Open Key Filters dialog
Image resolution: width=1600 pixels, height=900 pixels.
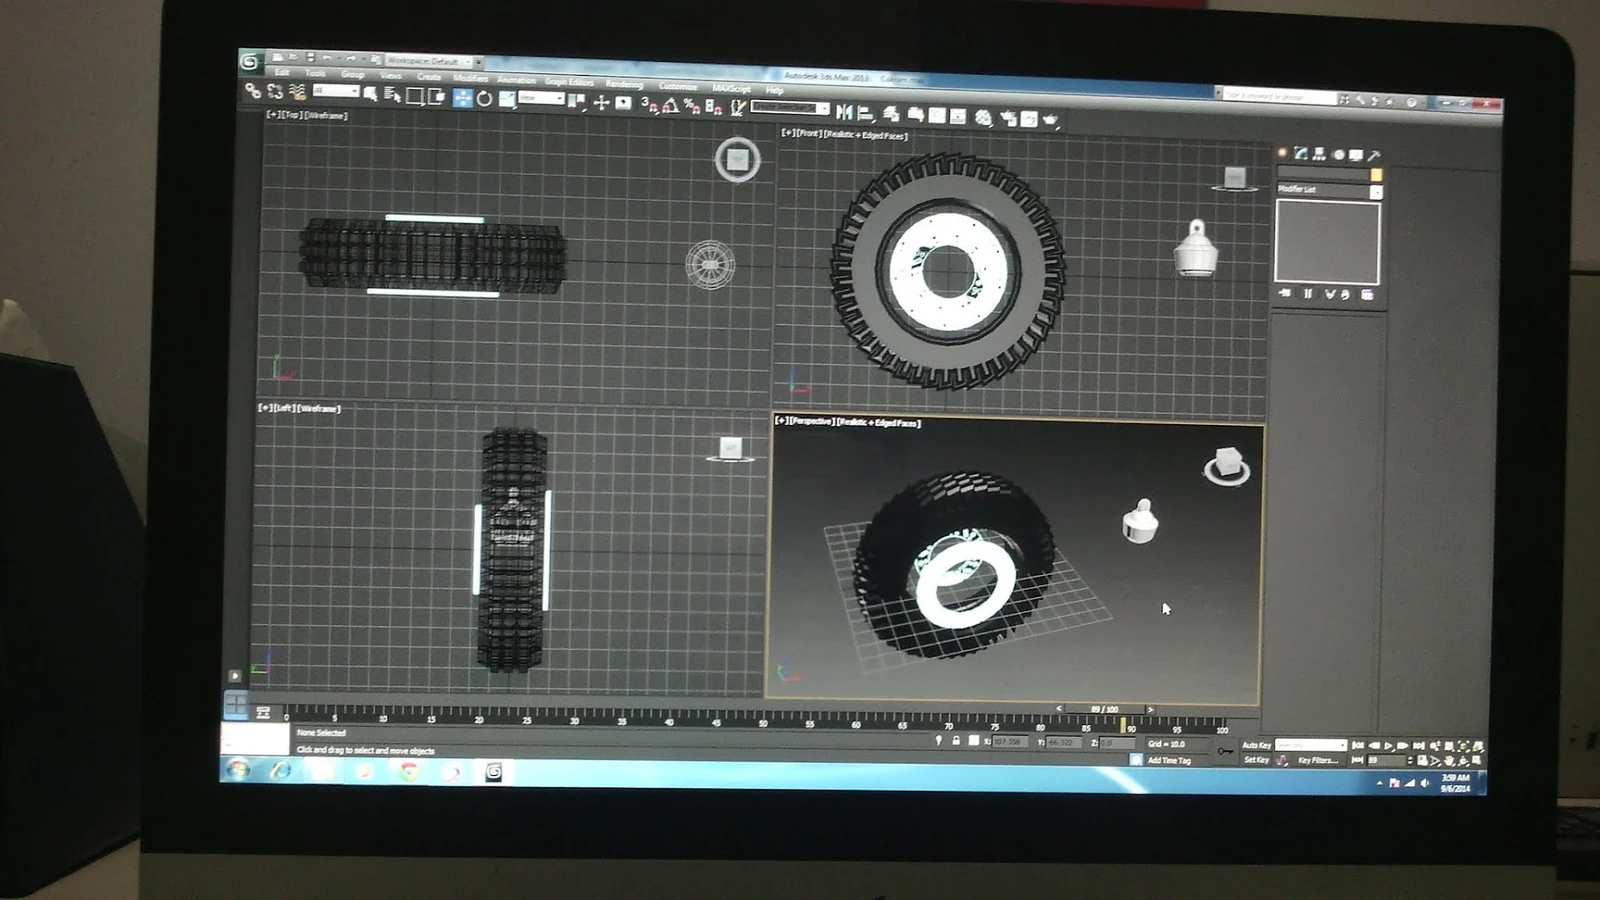[x=1318, y=760]
